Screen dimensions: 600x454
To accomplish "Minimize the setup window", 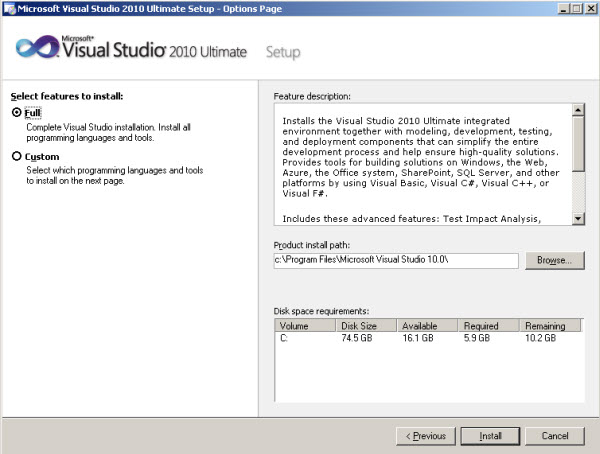I will 563,8.
